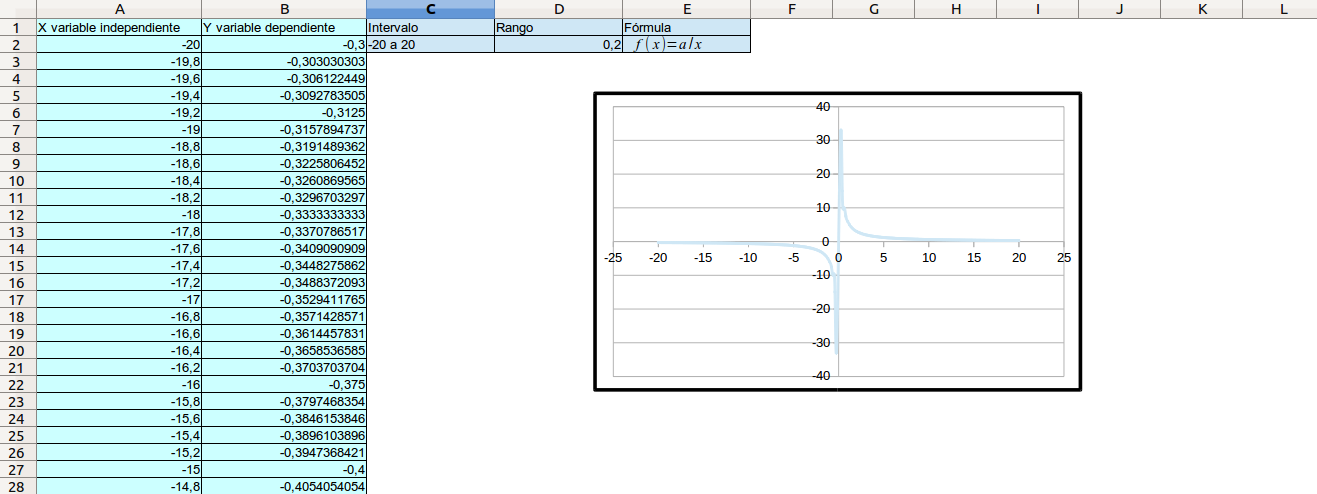
Task: Click cell with value -0,3846153846
Action: (x=285, y=418)
